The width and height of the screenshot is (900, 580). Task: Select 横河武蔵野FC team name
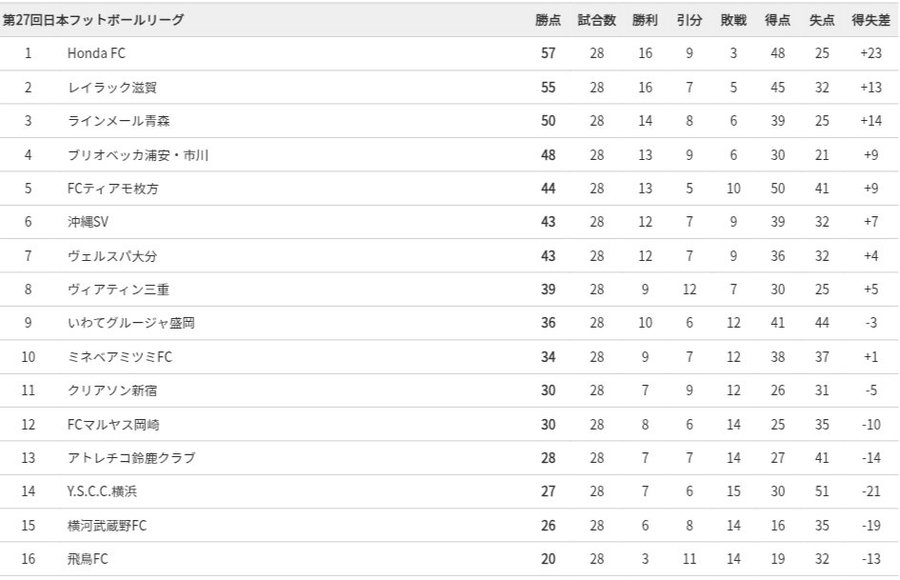pos(108,526)
